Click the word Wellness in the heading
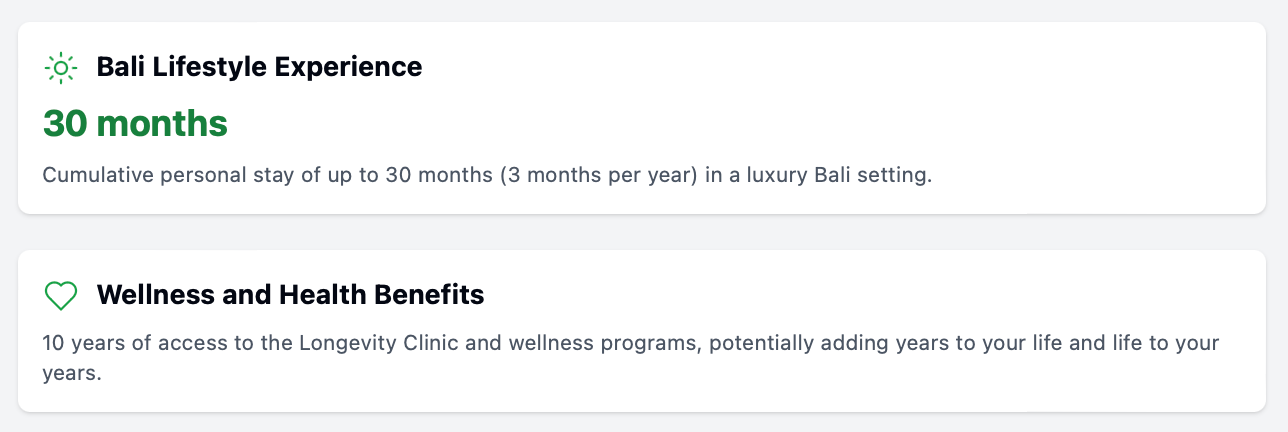1288x432 pixels. 146,295
